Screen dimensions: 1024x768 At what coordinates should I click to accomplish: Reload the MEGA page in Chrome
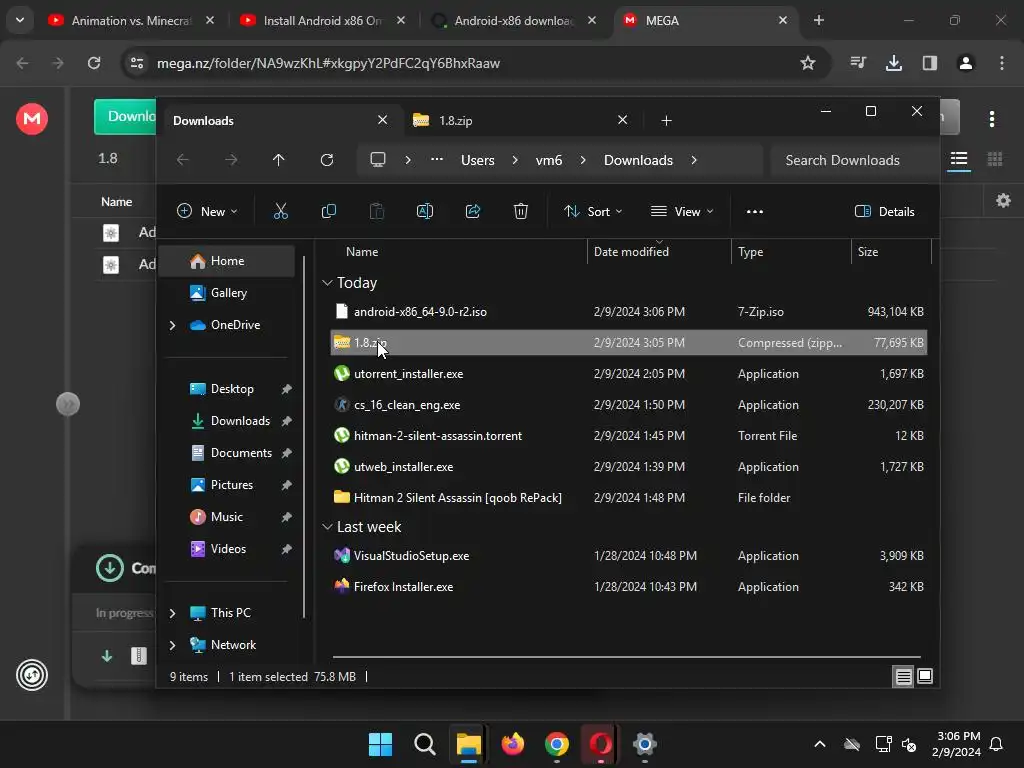coord(94,63)
